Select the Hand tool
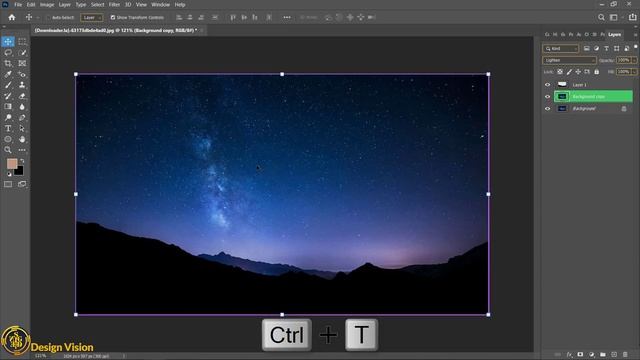 click(22, 139)
